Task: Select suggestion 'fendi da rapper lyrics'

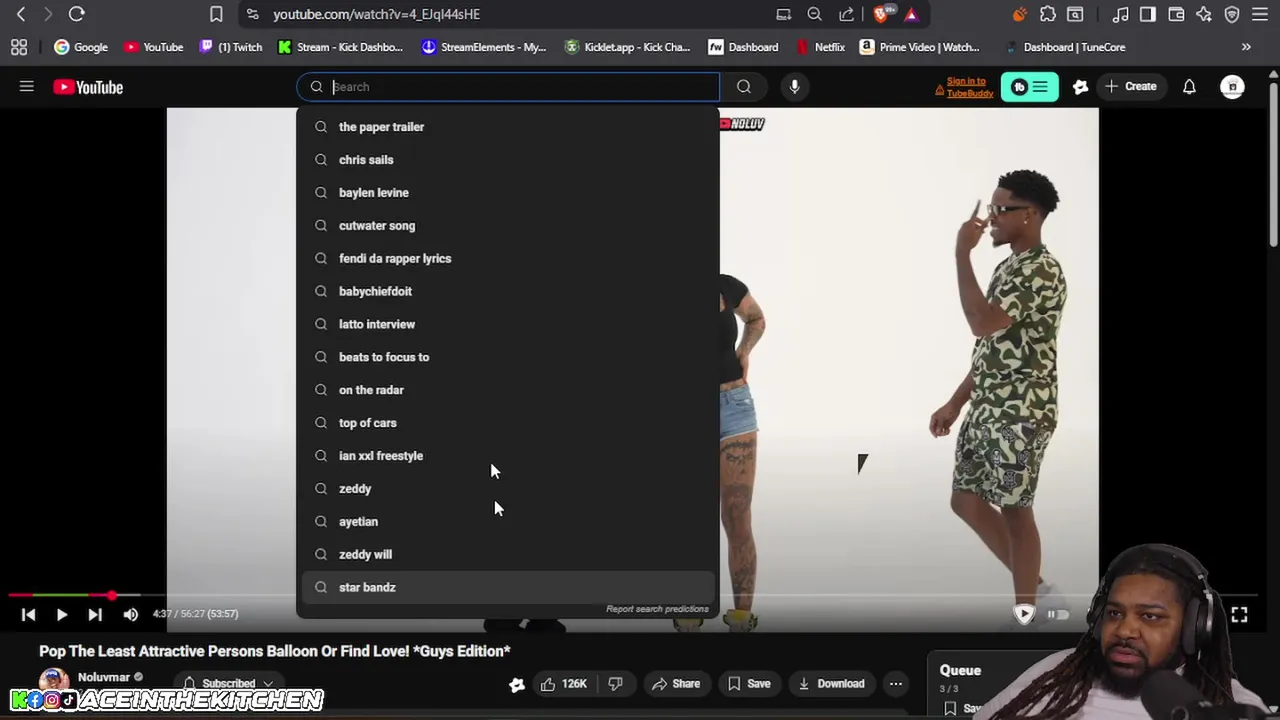Action: pos(508,259)
